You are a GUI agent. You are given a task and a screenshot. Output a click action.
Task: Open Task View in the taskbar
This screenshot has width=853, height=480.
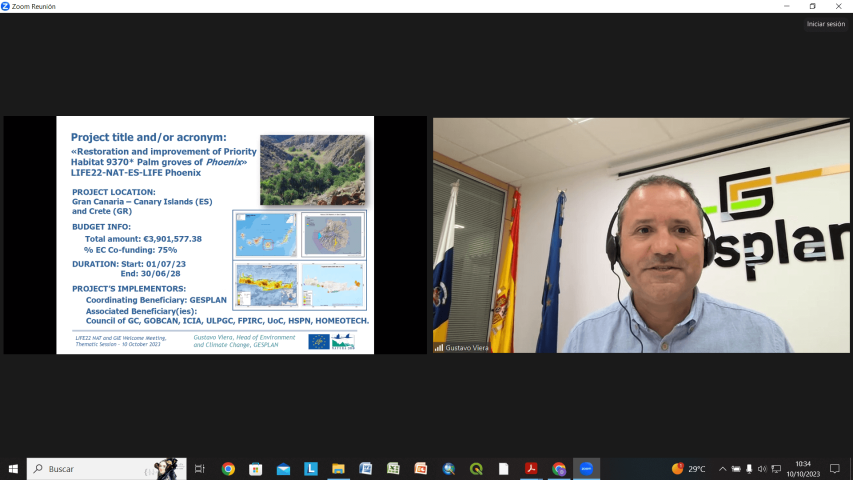(200, 469)
